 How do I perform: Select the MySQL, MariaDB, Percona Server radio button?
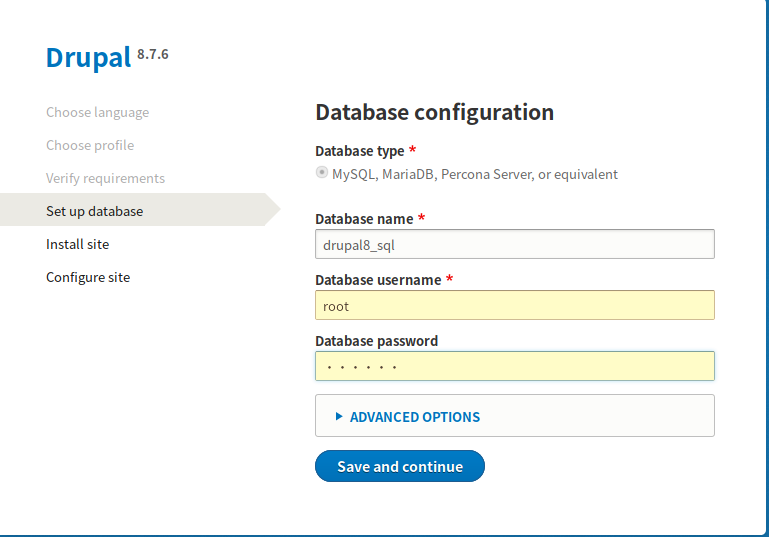(322, 173)
